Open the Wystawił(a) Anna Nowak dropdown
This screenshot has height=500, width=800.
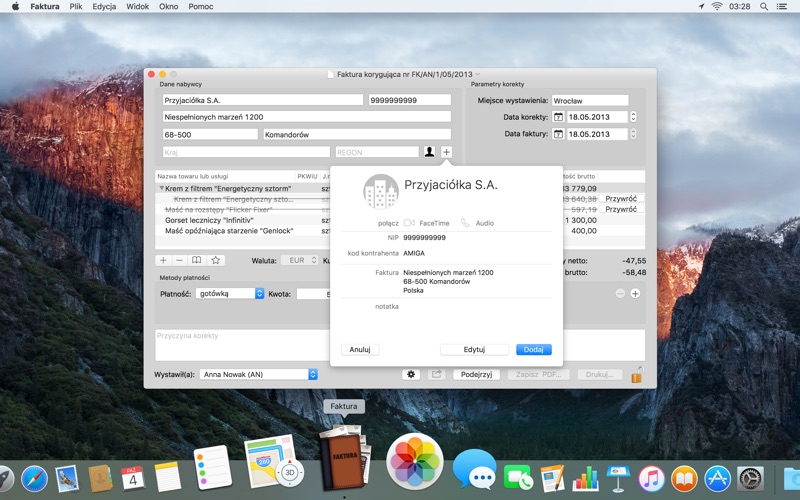pos(259,374)
